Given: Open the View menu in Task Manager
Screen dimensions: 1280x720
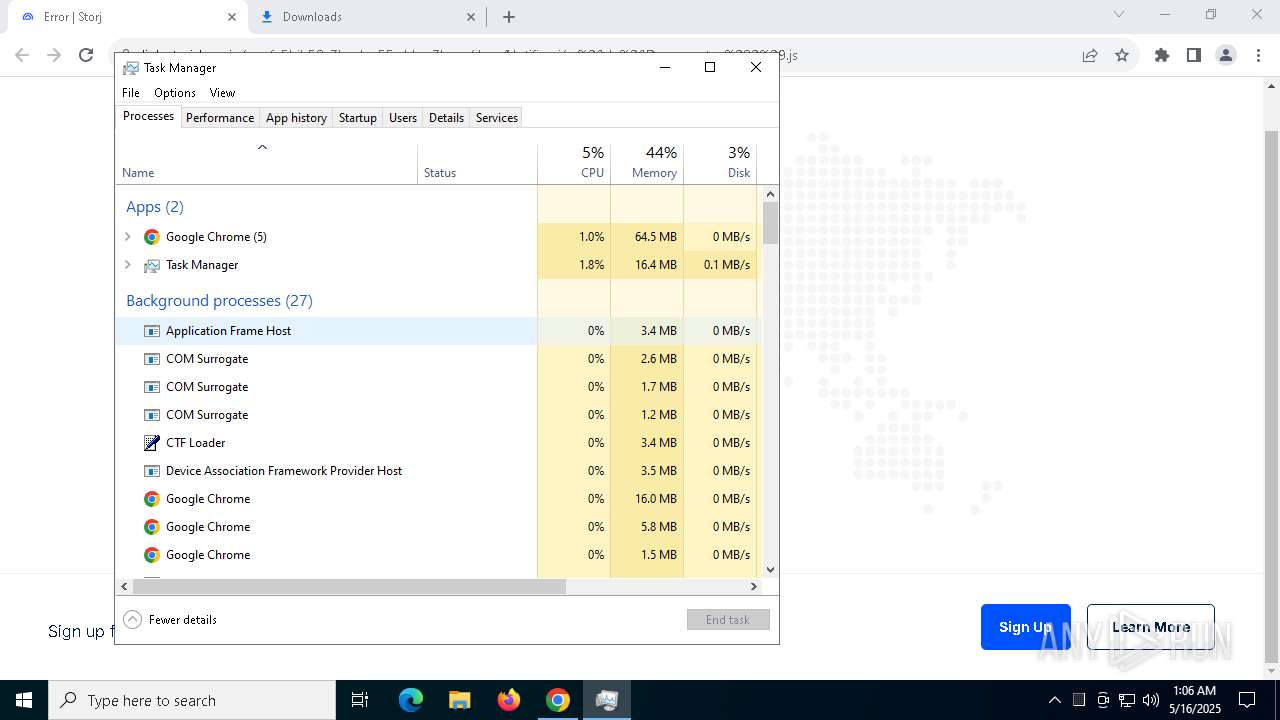Looking at the screenshot, I should (222, 93).
